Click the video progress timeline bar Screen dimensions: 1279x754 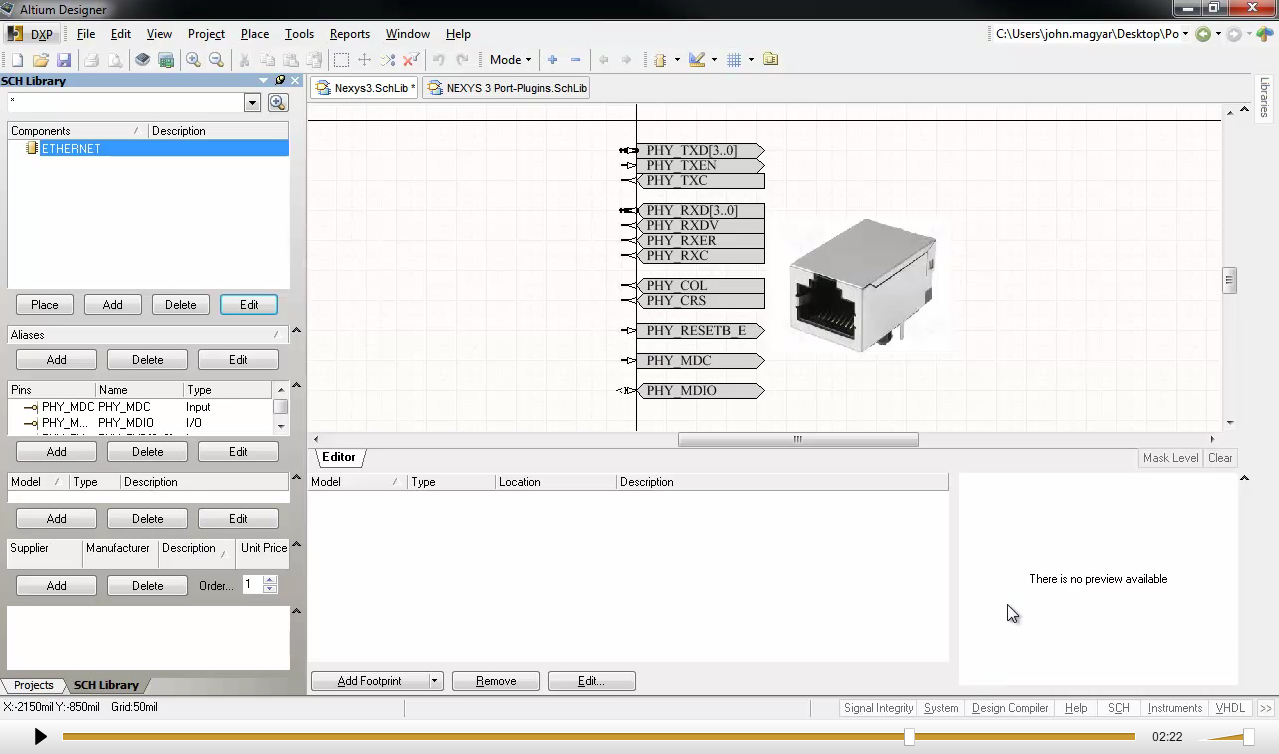point(598,737)
